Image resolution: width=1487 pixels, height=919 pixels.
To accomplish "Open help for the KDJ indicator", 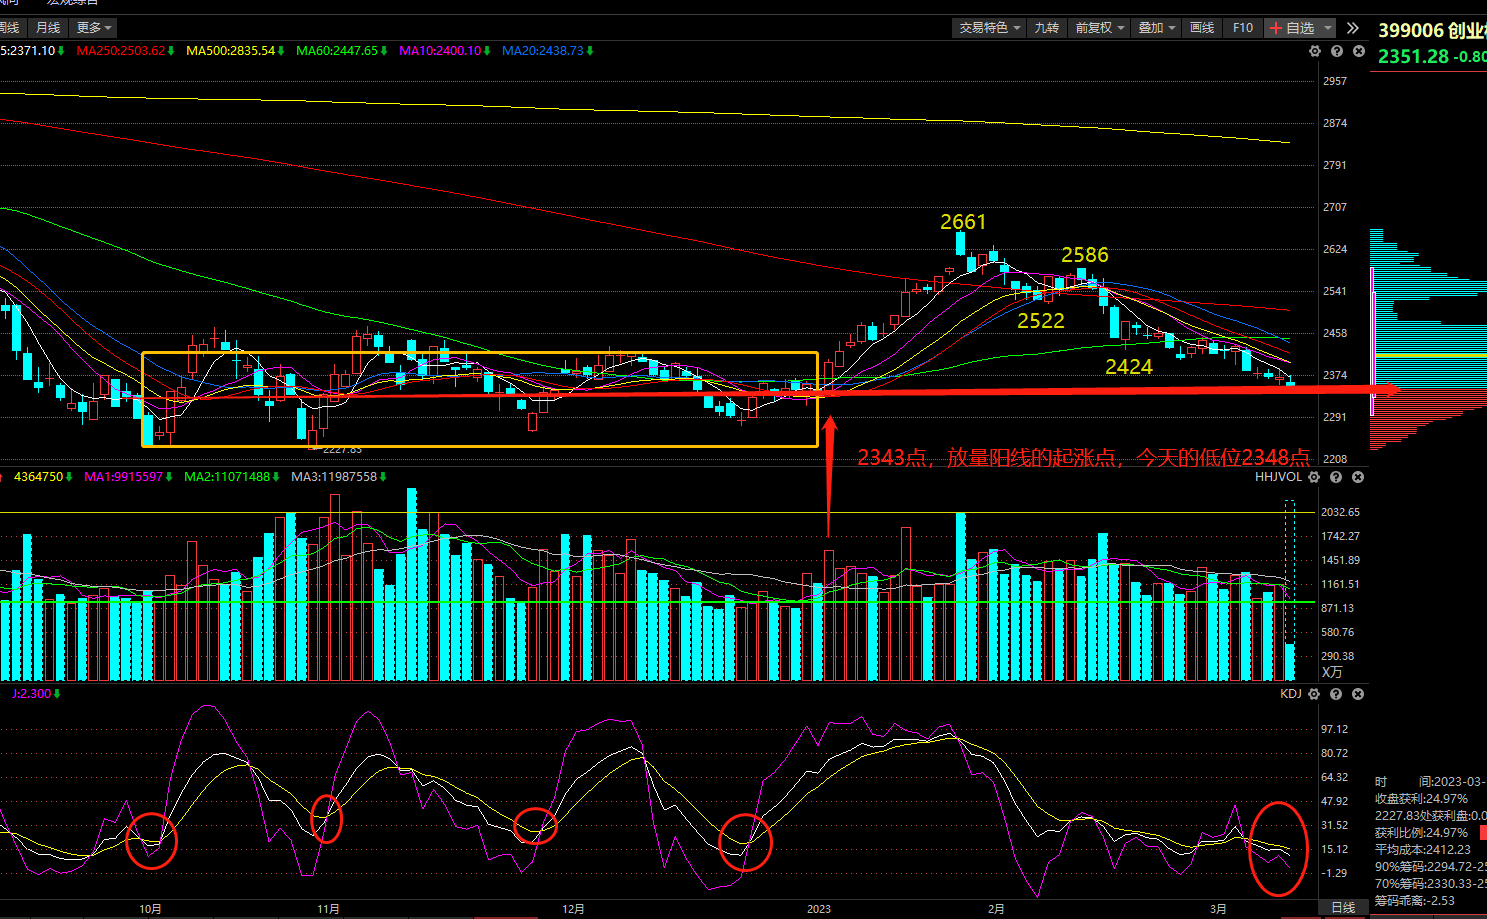I will pyautogui.click(x=1336, y=694).
